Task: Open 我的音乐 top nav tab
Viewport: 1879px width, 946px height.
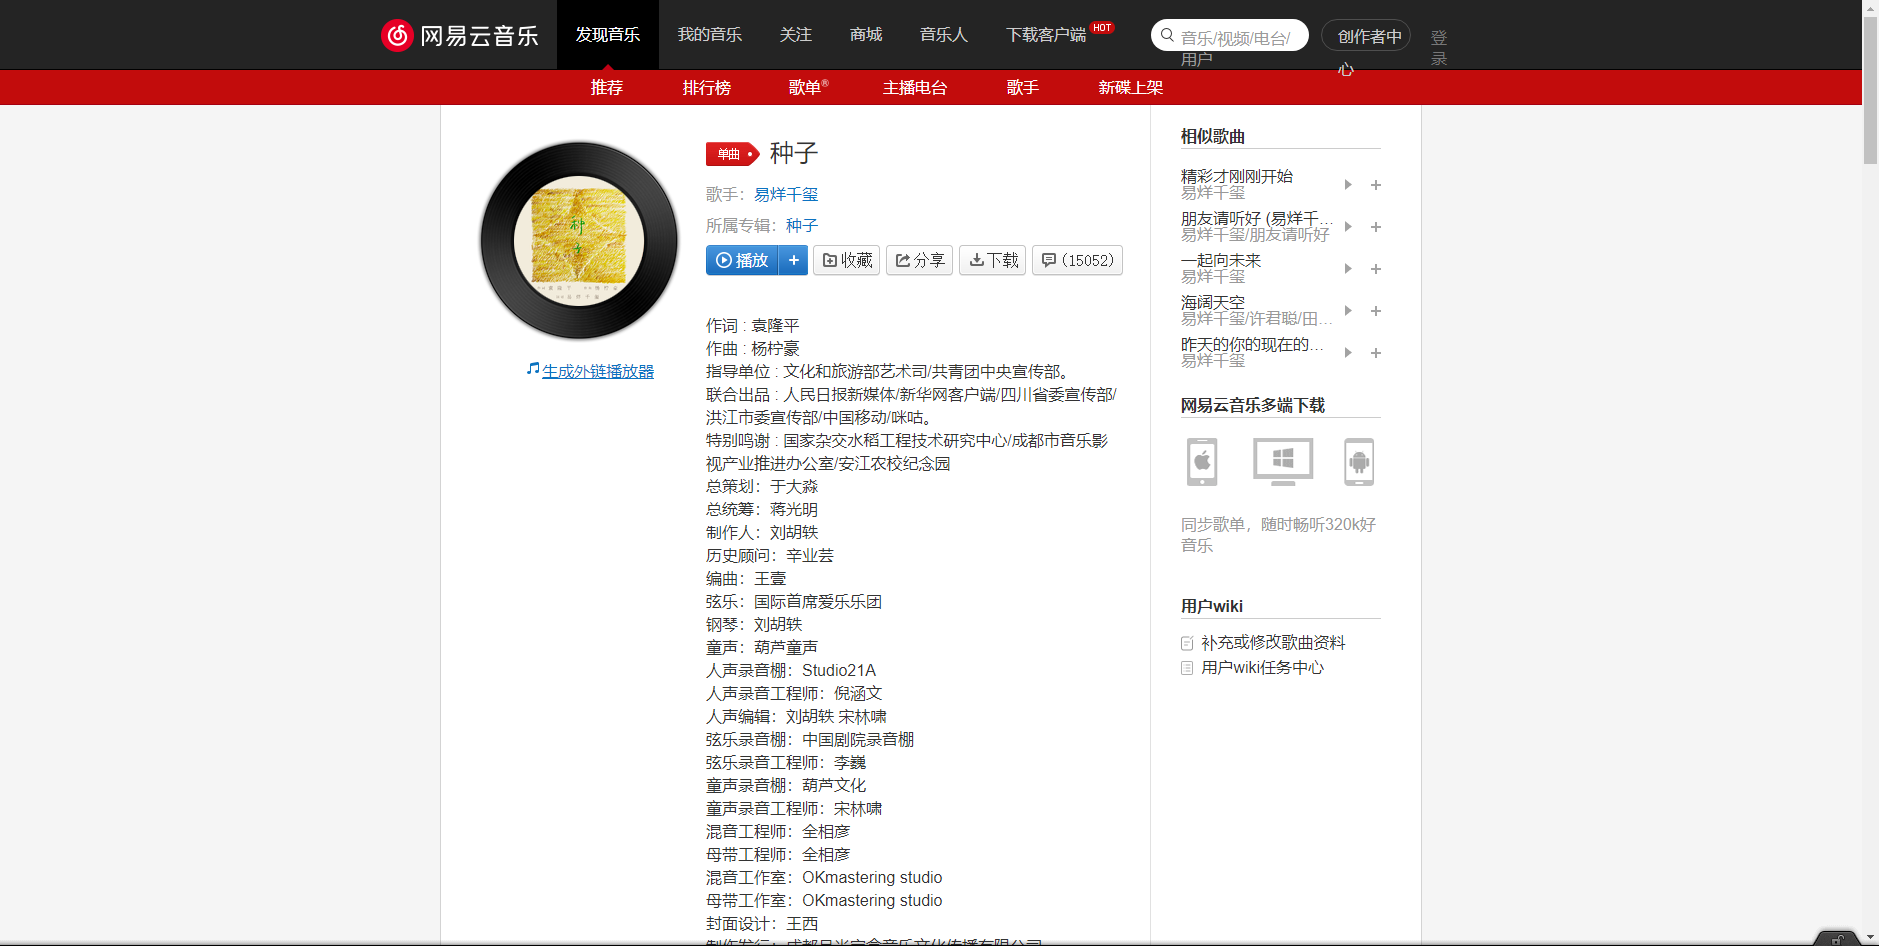Action: coord(710,35)
